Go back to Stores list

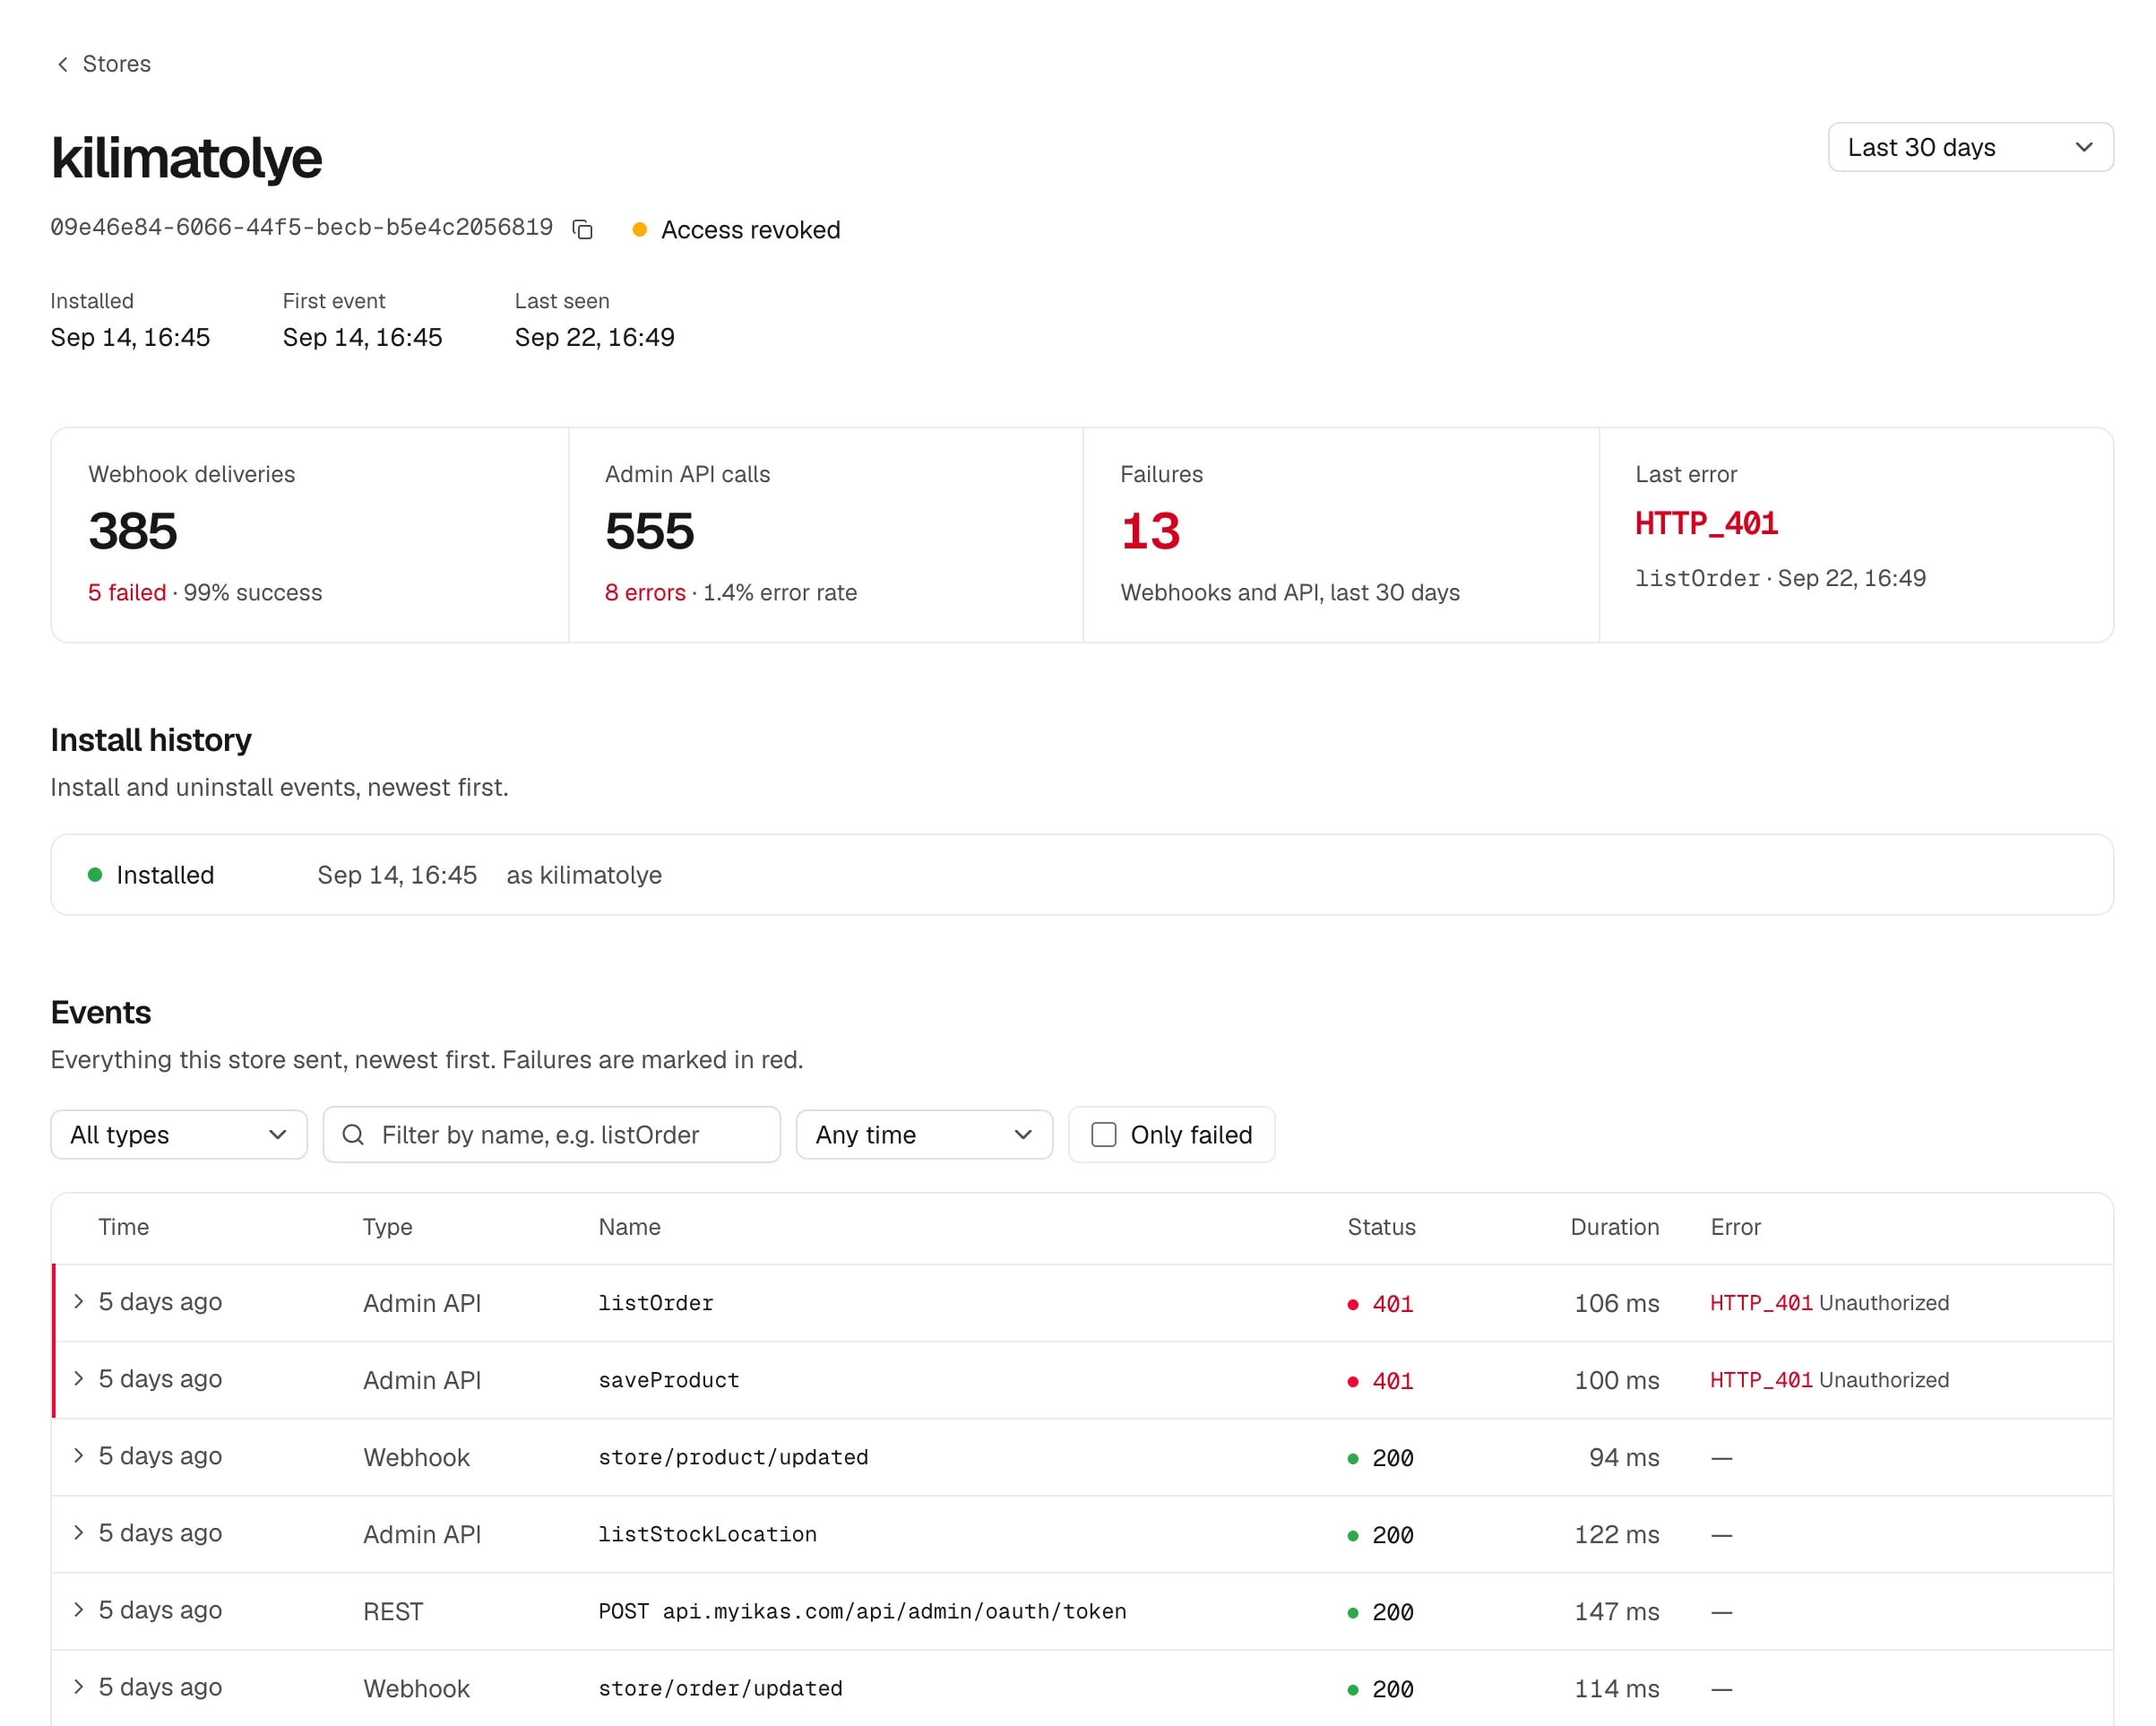click(x=103, y=64)
